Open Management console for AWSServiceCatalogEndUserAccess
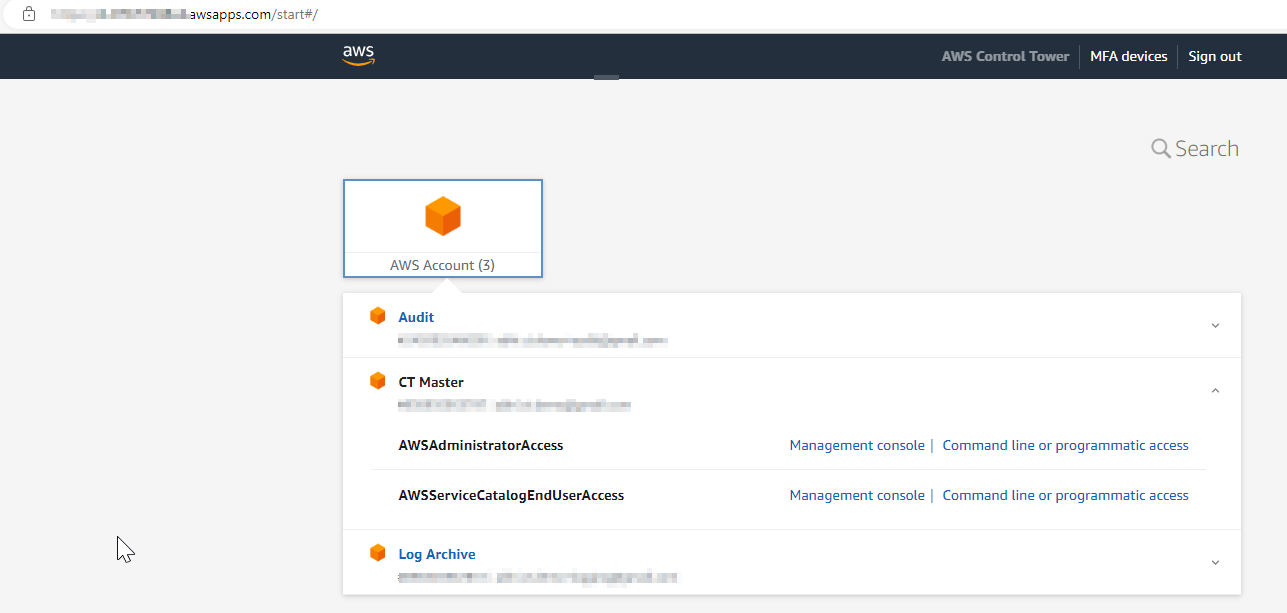This screenshot has height=613, width=1287. (x=857, y=495)
